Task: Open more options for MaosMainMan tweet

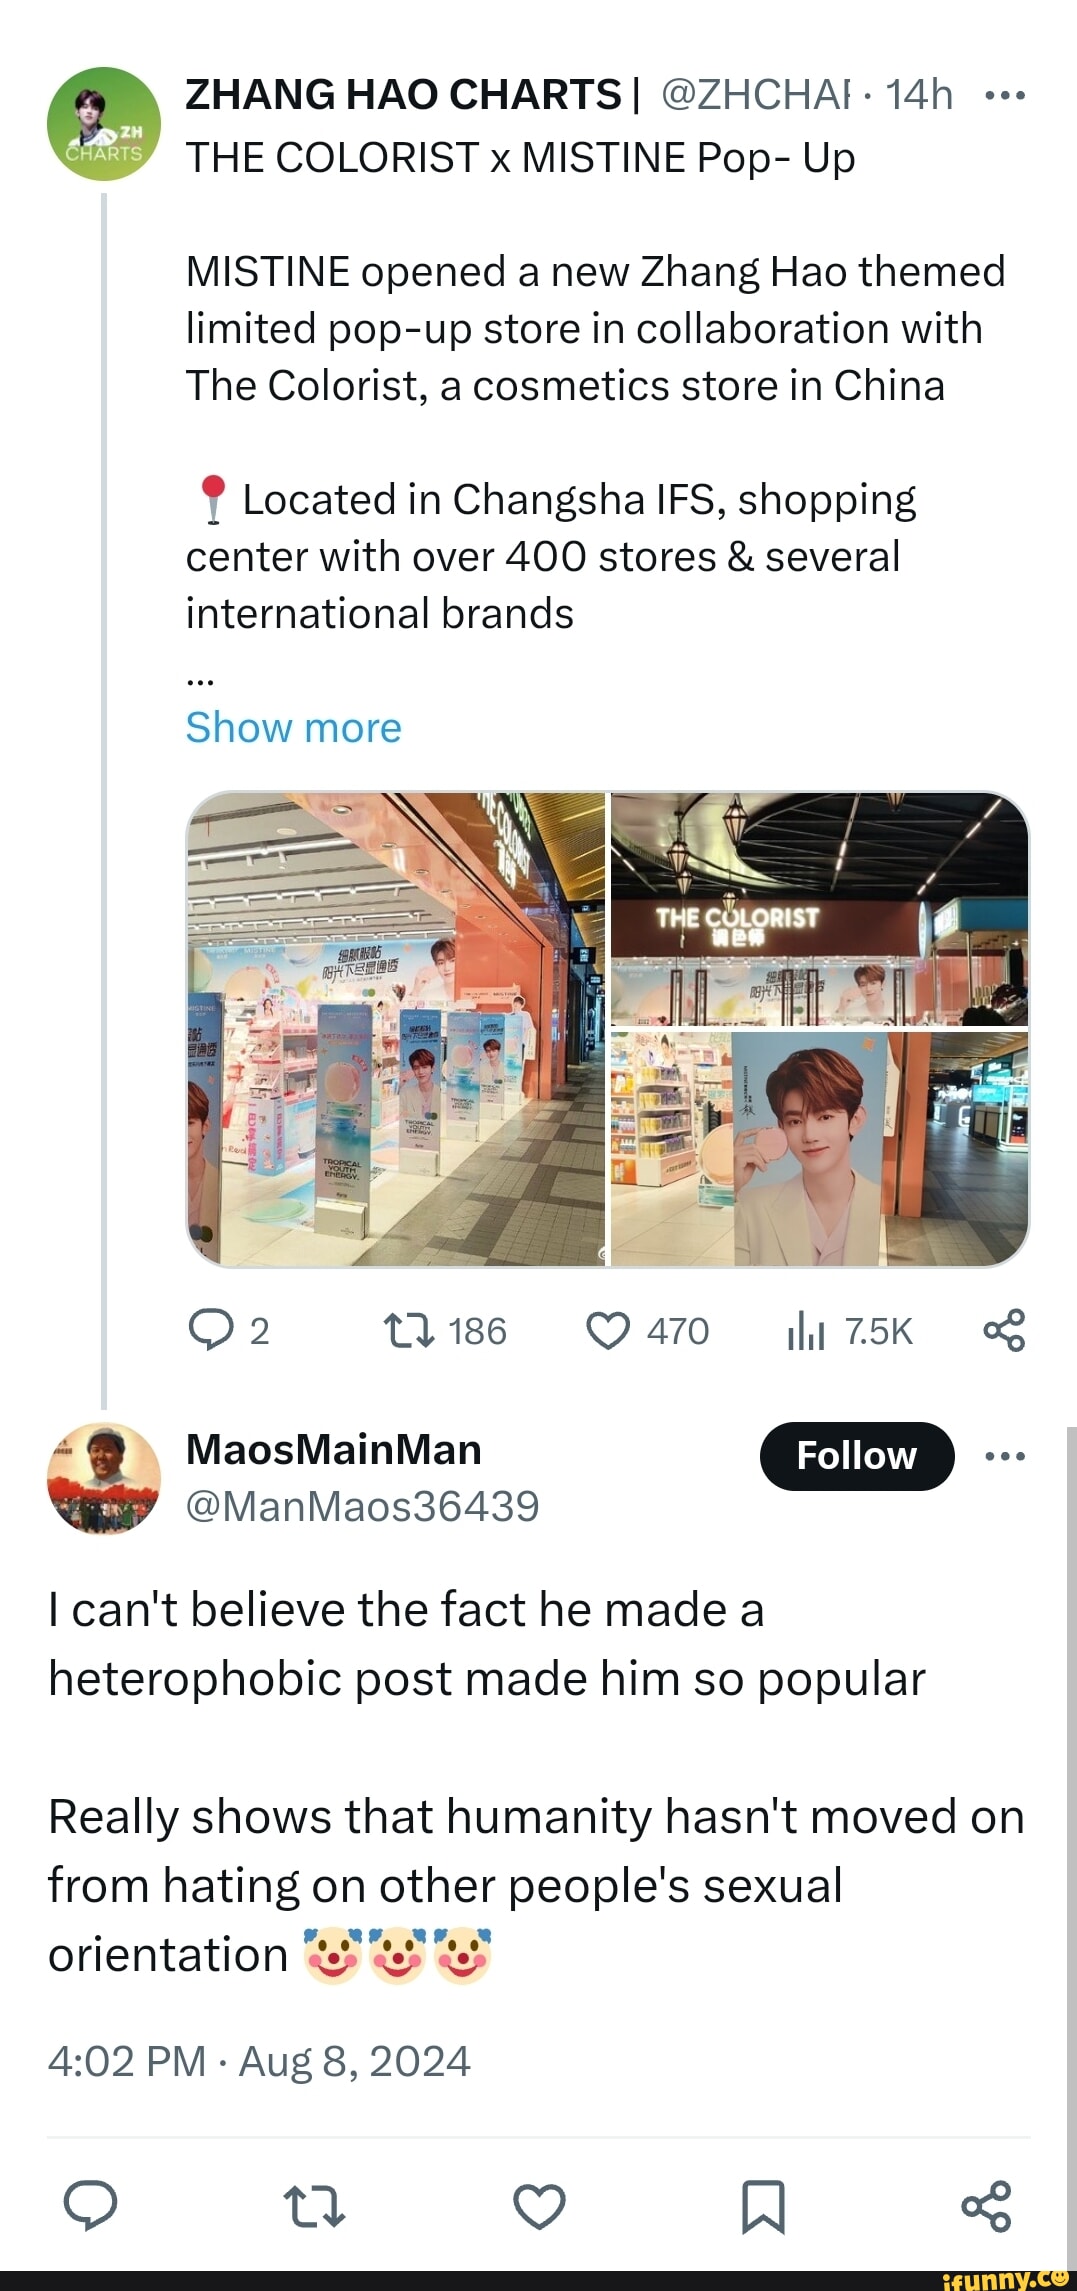Action: 1004,1456
